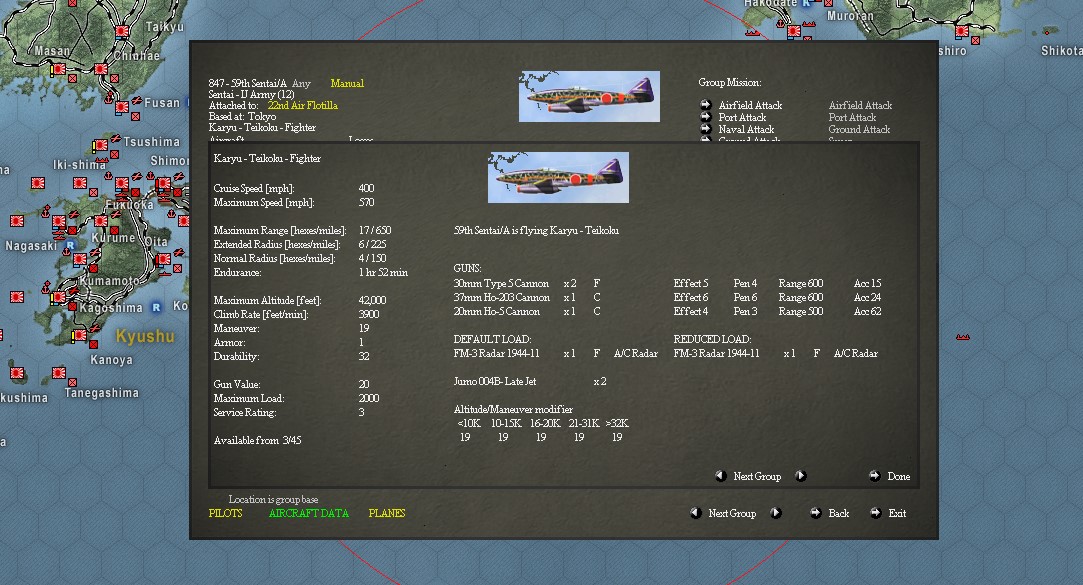
Task: Select Naval Attack mission arrow
Action: [x=705, y=128]
